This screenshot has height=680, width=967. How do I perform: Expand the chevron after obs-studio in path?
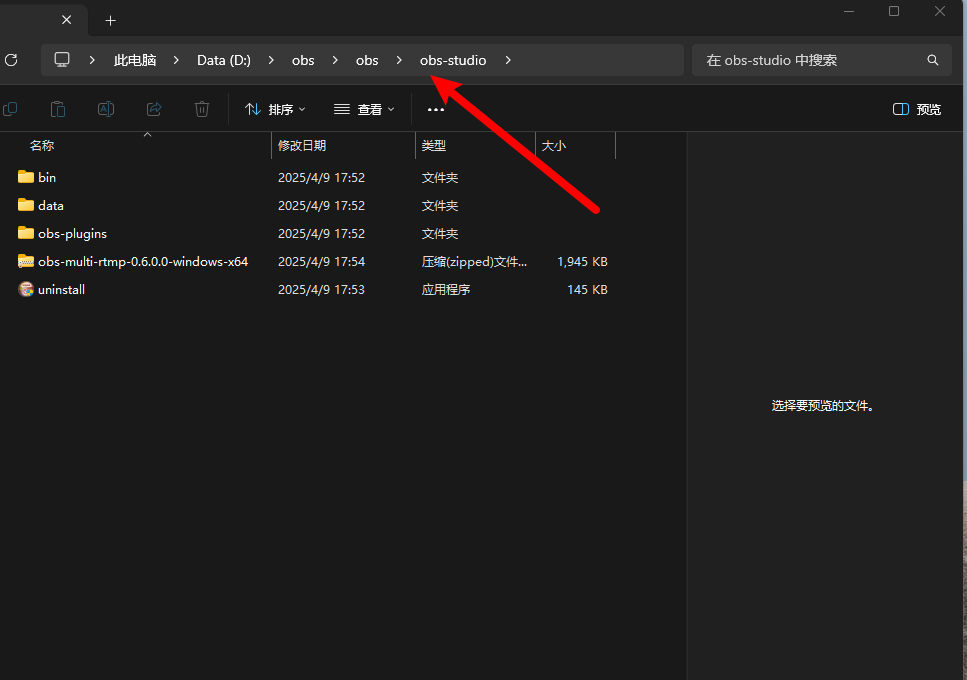508,60
